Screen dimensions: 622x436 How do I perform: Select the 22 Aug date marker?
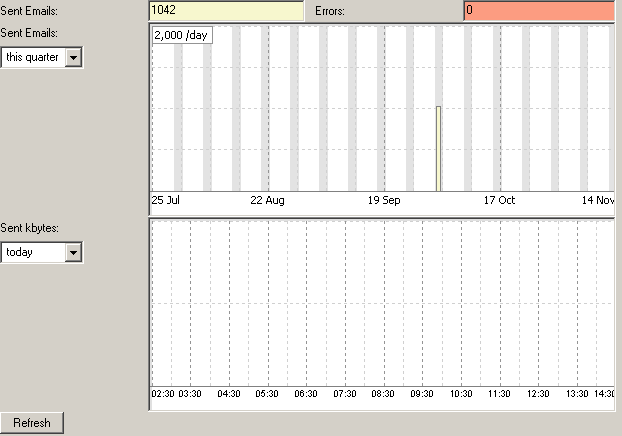point(267,200)
